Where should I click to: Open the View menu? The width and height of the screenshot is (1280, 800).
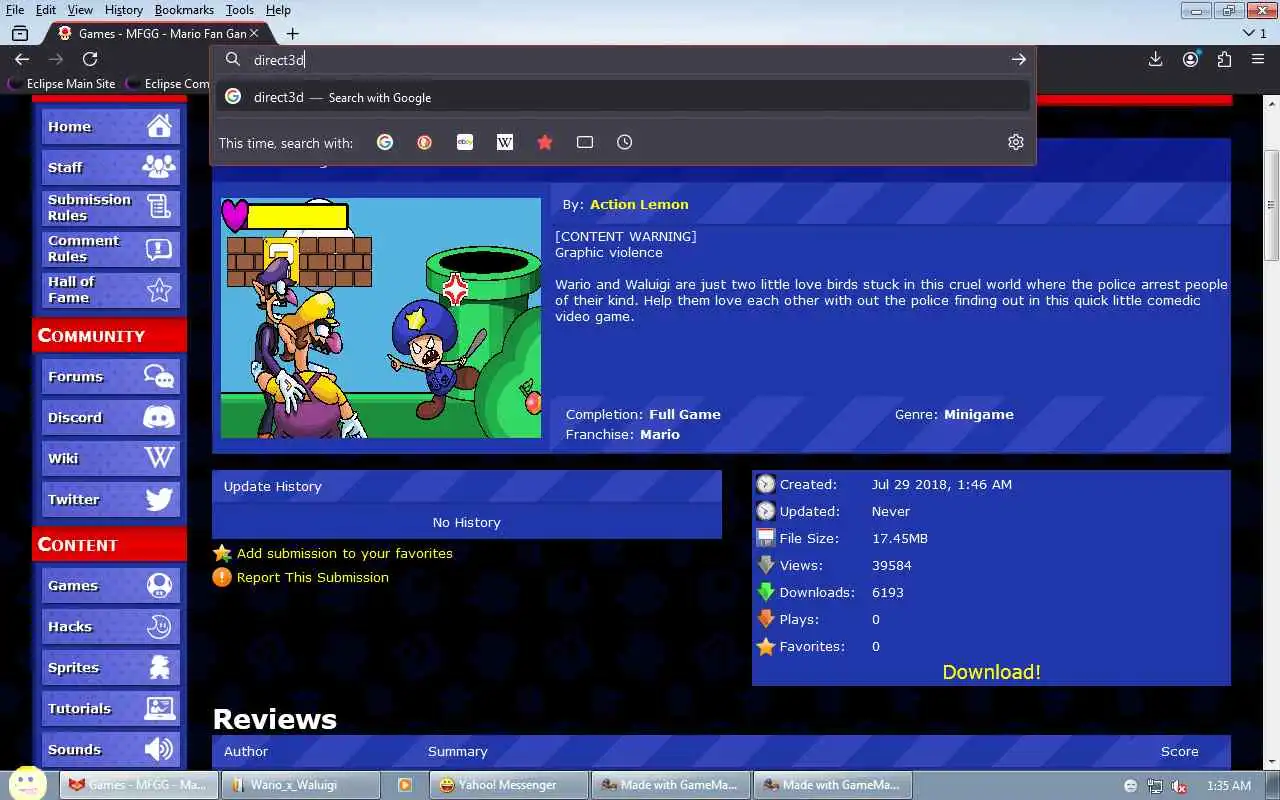[x=80, y=10]
